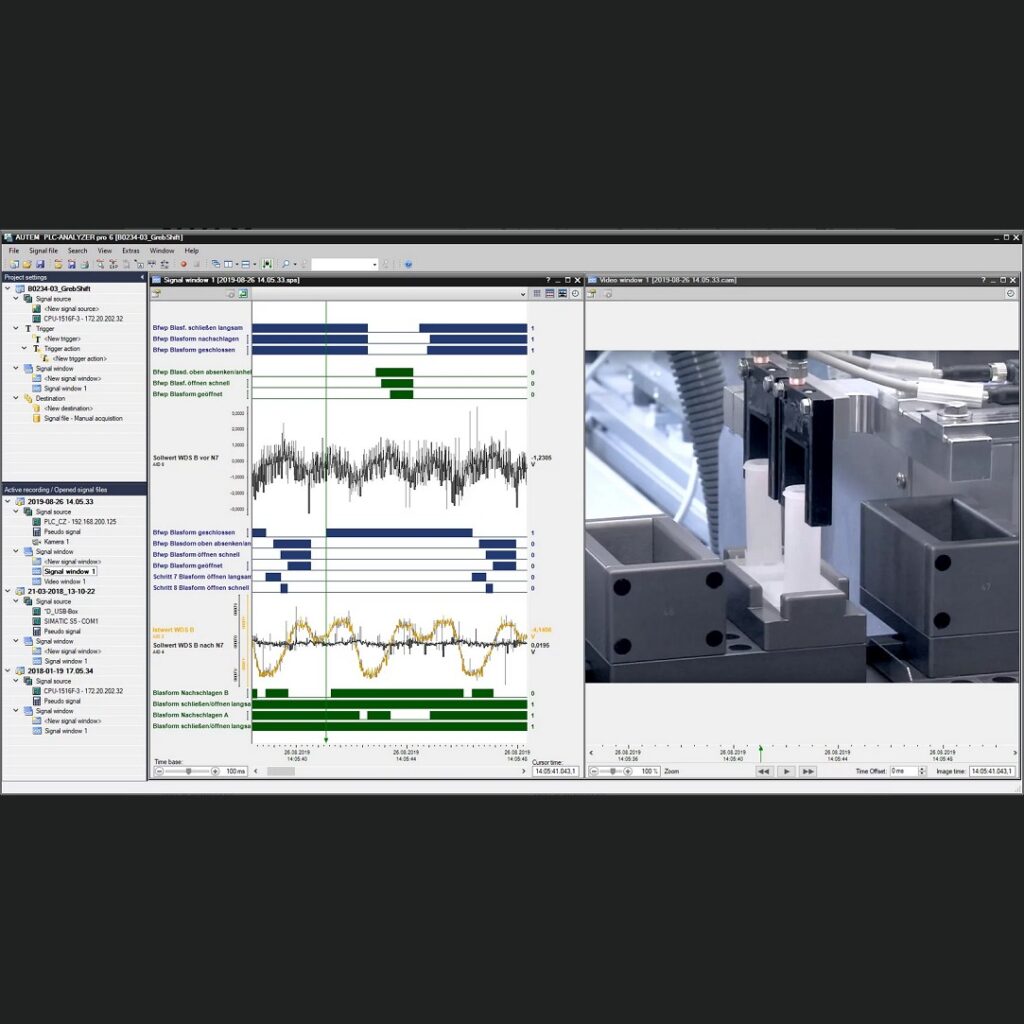The width and height of the screenshot is (1024, 1024).
Task: Open the Window menu
Action: [x=161, y=251]
